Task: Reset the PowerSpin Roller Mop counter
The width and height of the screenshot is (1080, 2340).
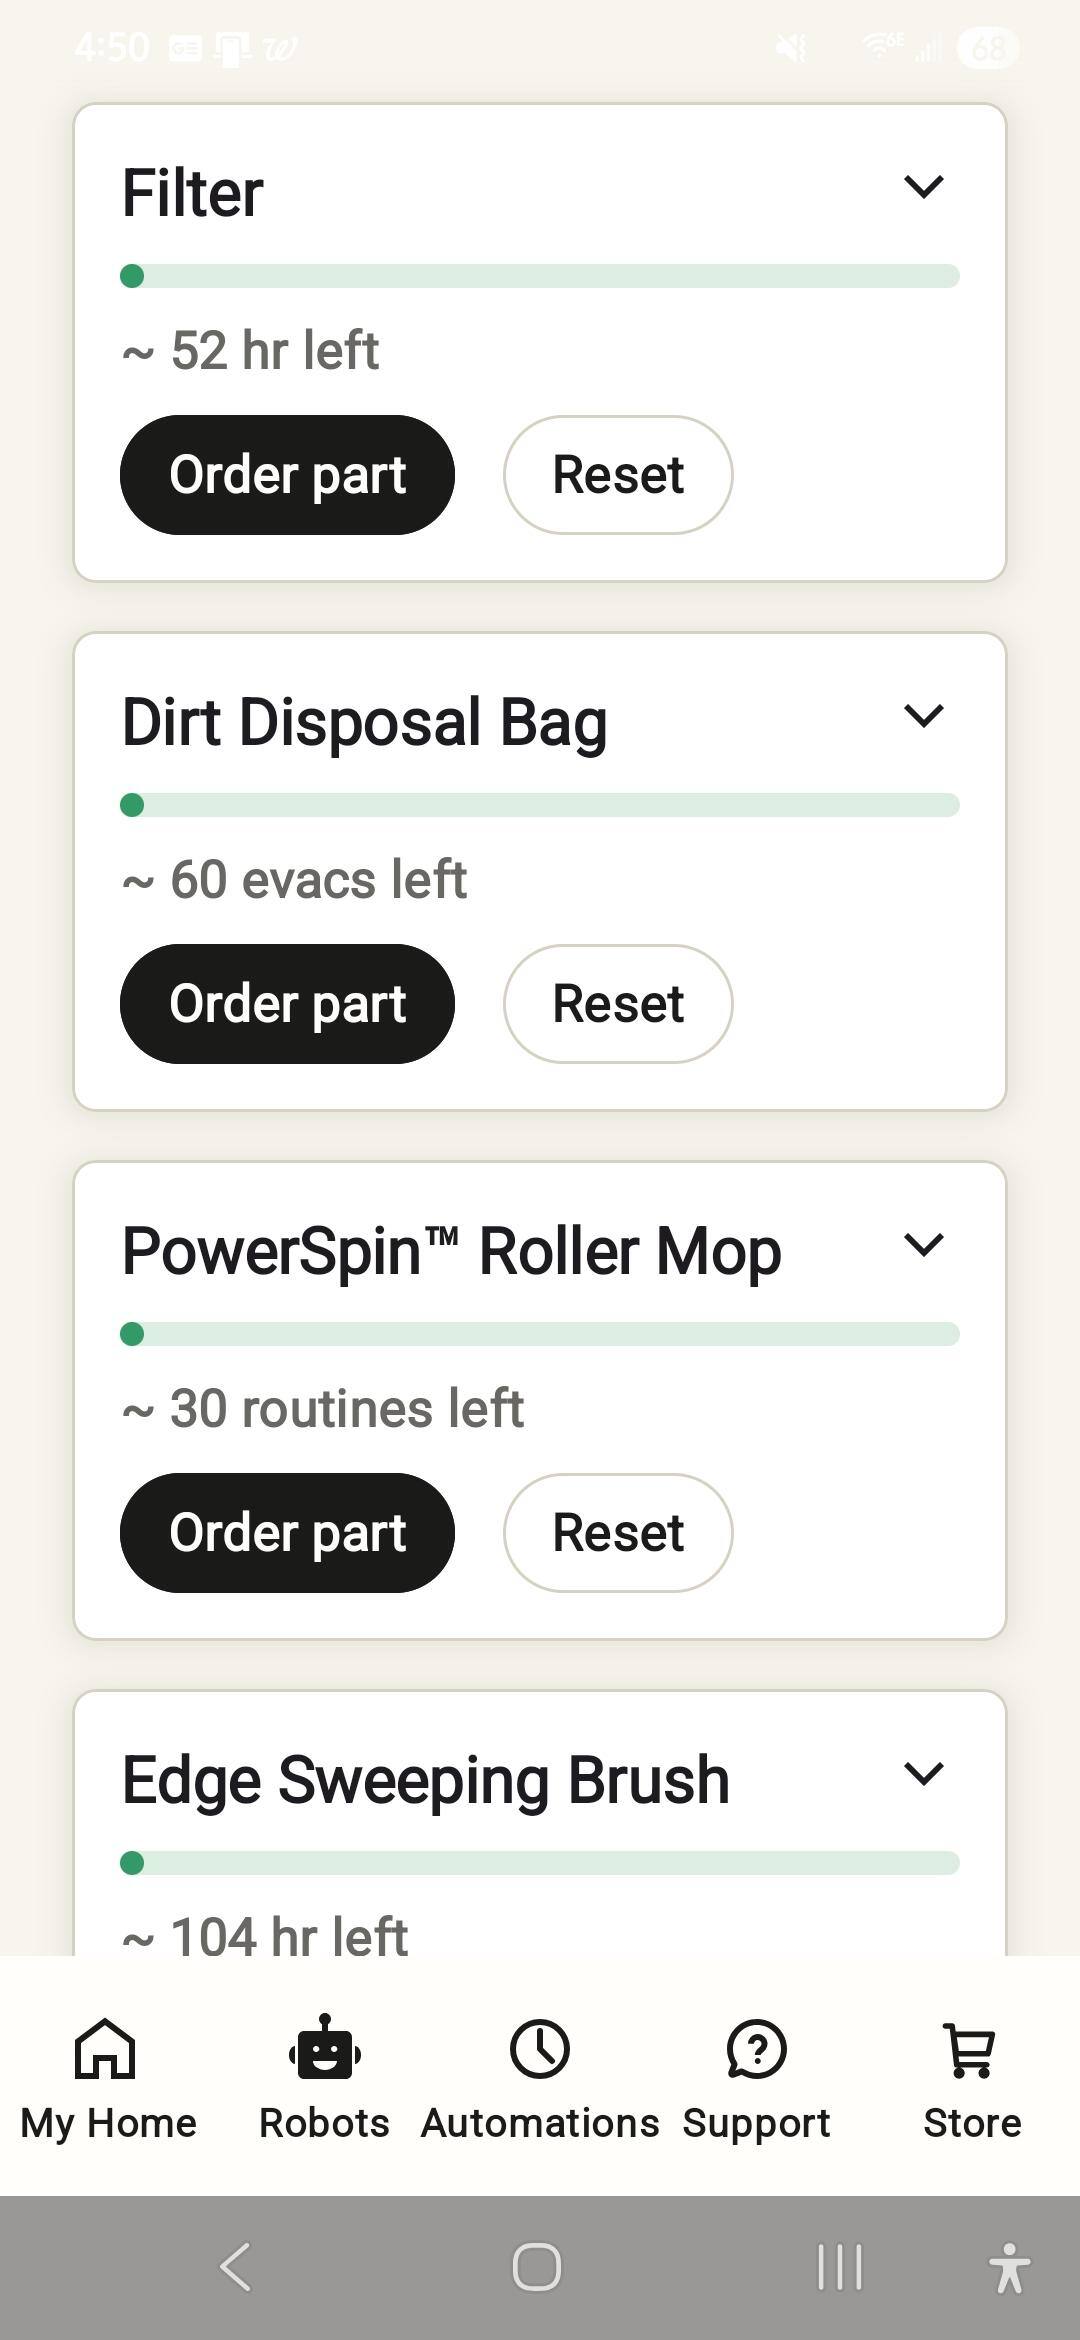Action: click(x=618, y=1533)
